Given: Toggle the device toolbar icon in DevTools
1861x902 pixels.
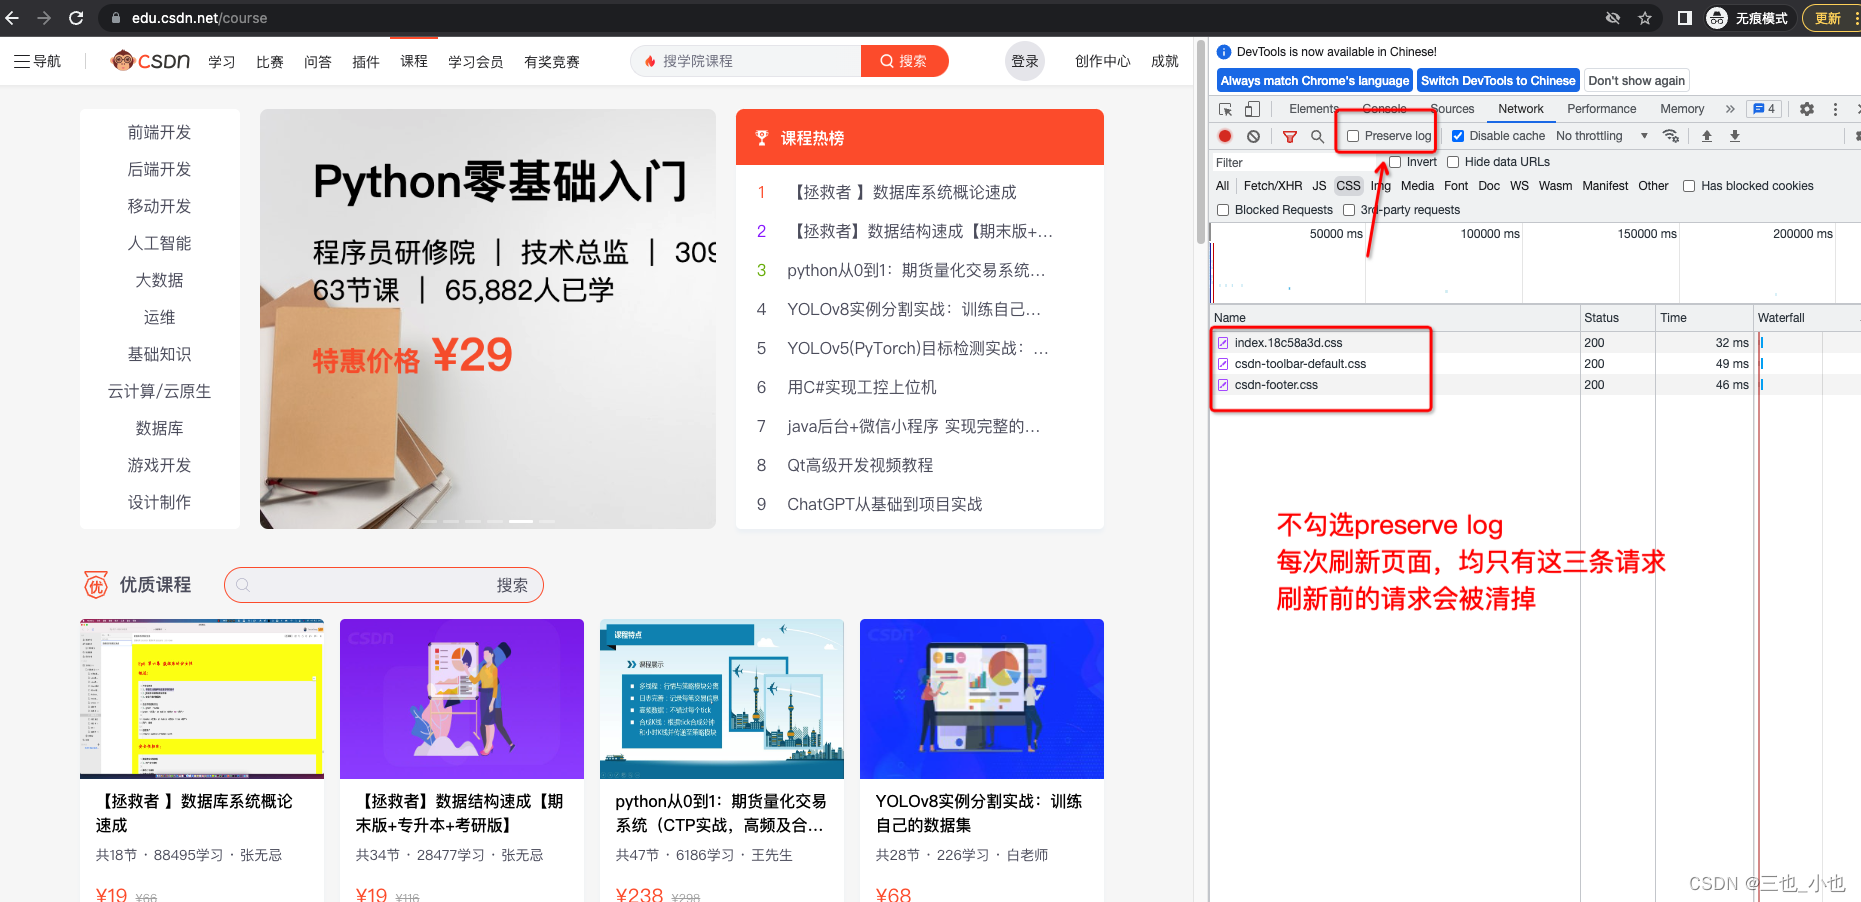Looking at the screenshot, I should click(x=1252, y=109).
